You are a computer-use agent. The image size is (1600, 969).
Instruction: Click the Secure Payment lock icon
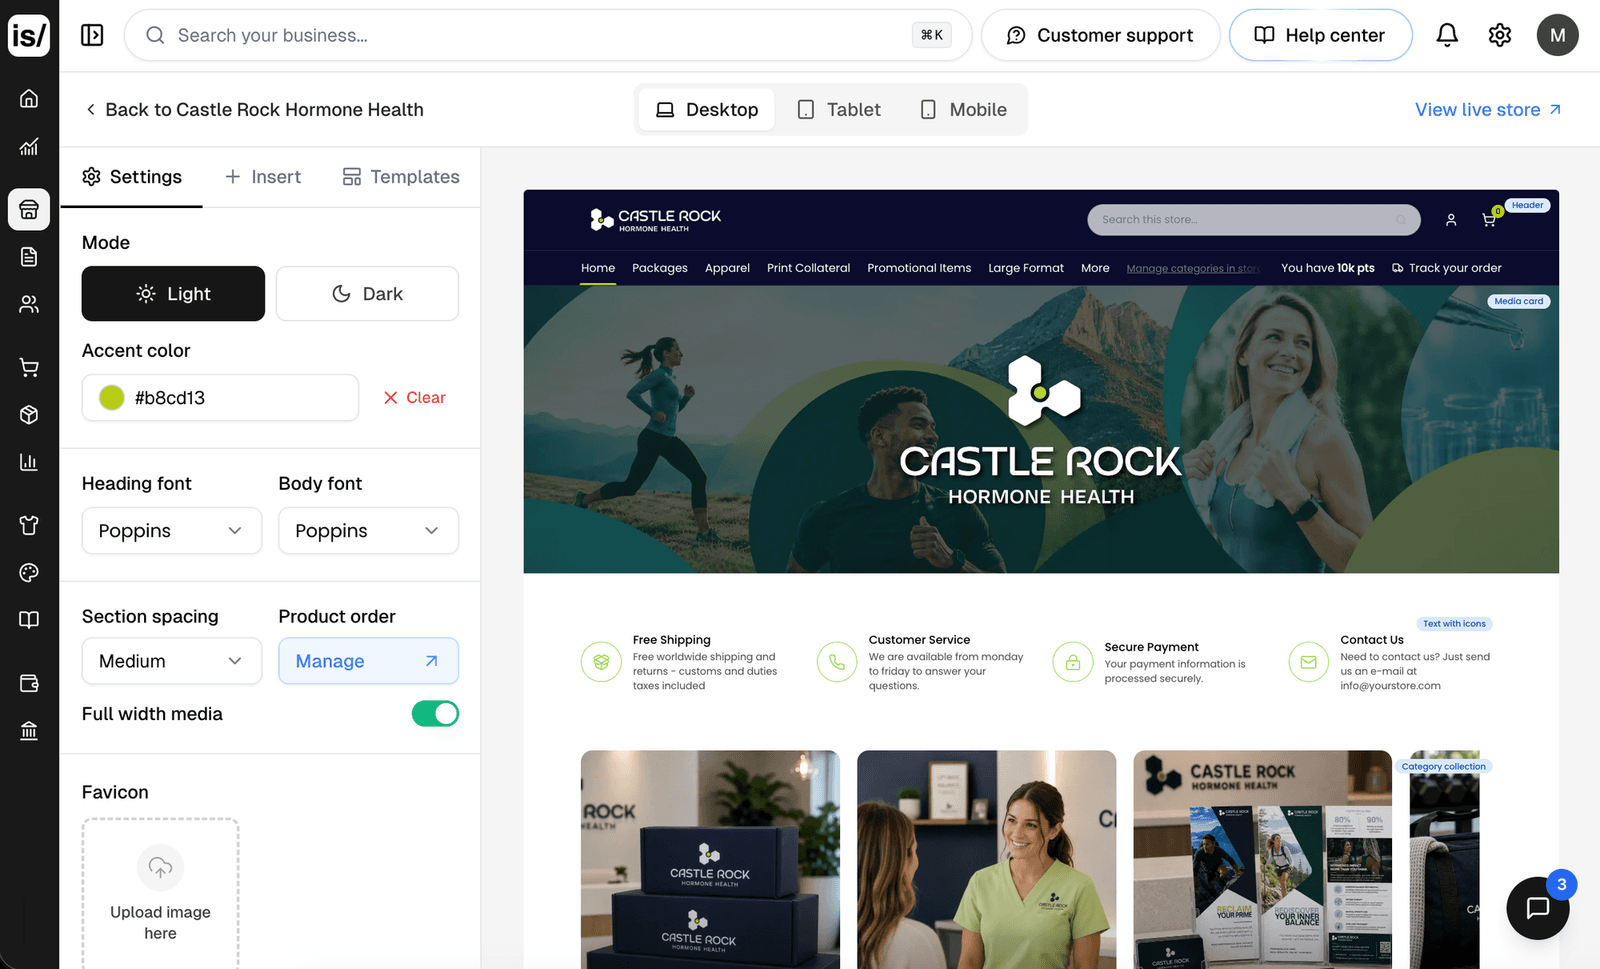[x=1073, y=662]
